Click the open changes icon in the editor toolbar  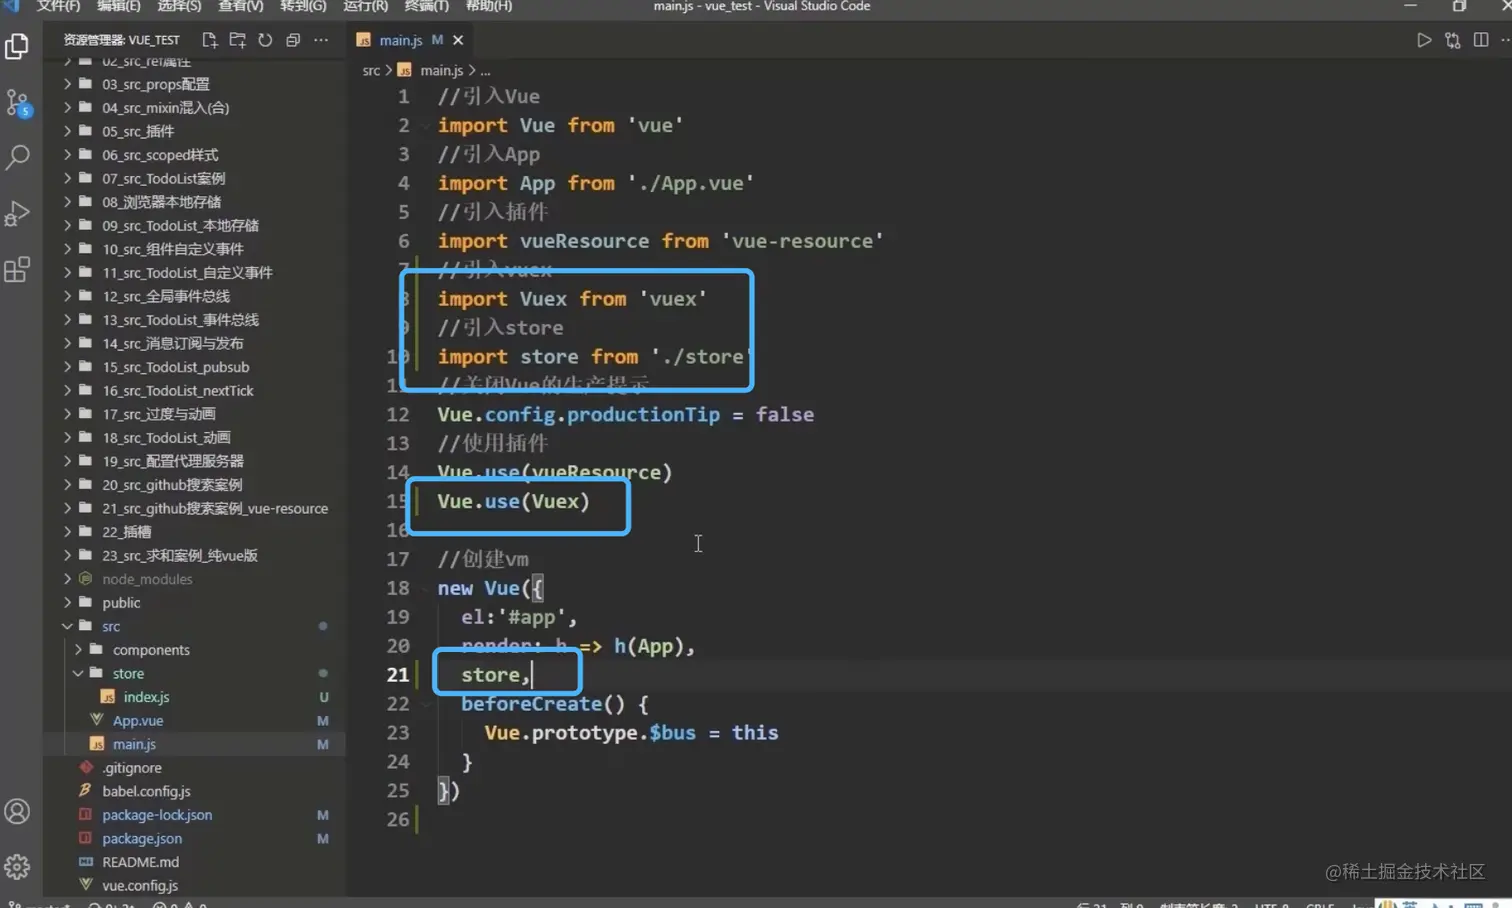1452,40
